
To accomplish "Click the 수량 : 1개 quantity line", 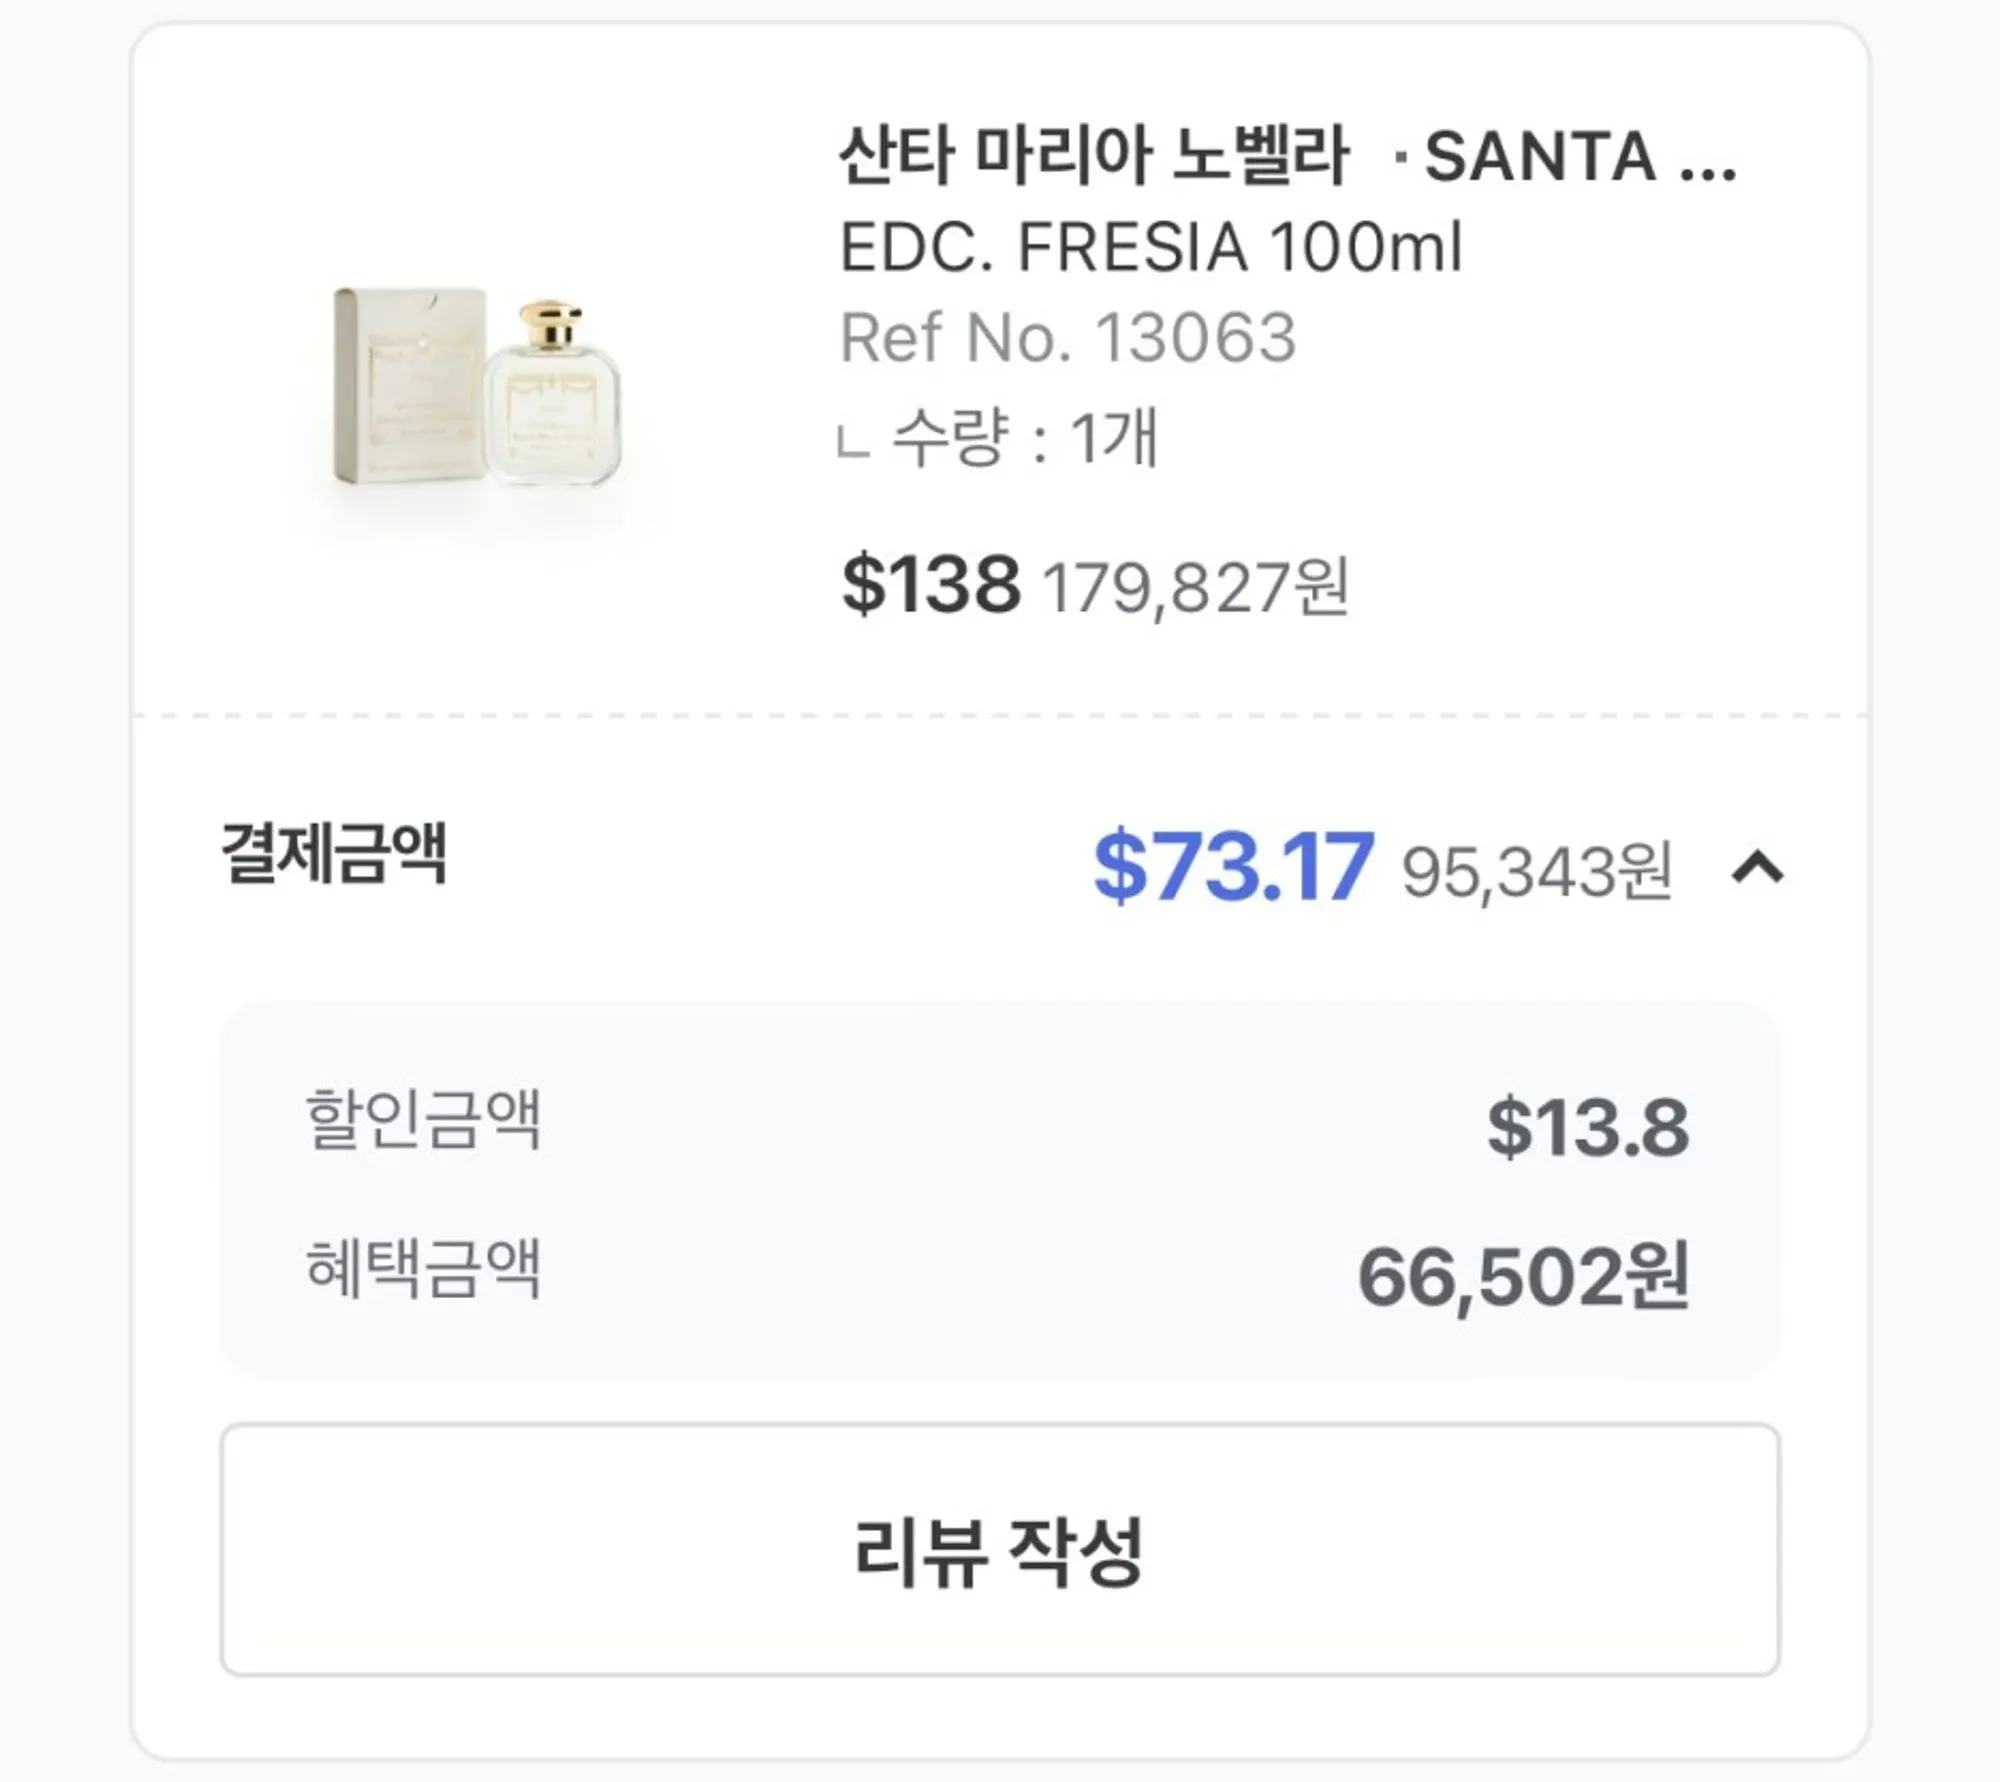I will pos(1024,438).
